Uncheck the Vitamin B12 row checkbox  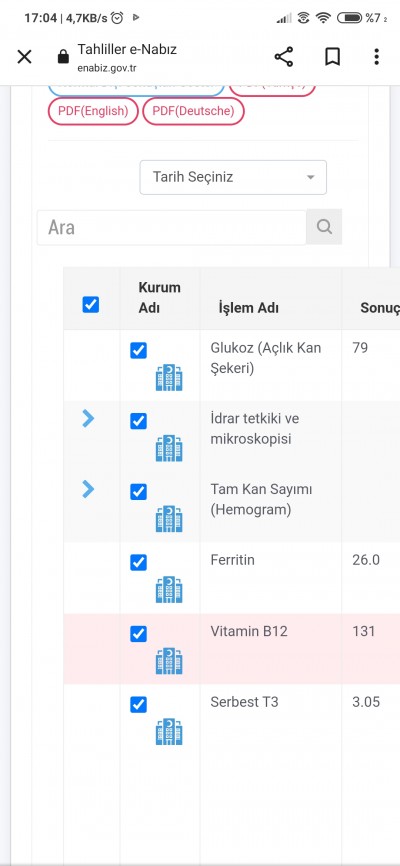(x=139, y=633)
